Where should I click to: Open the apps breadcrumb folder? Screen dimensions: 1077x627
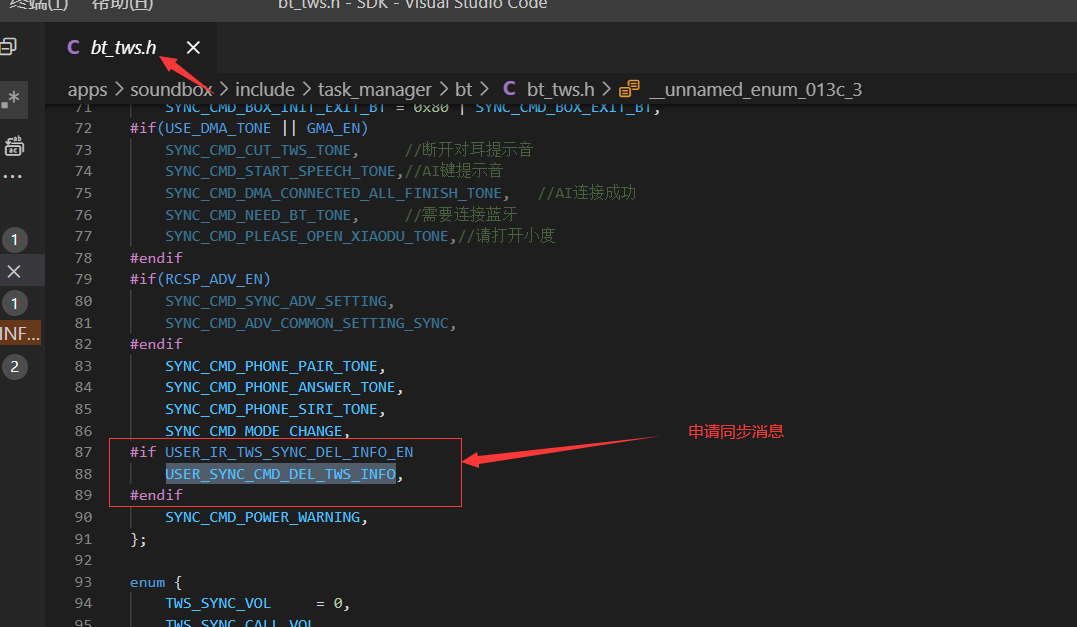[x=87, y=89]
